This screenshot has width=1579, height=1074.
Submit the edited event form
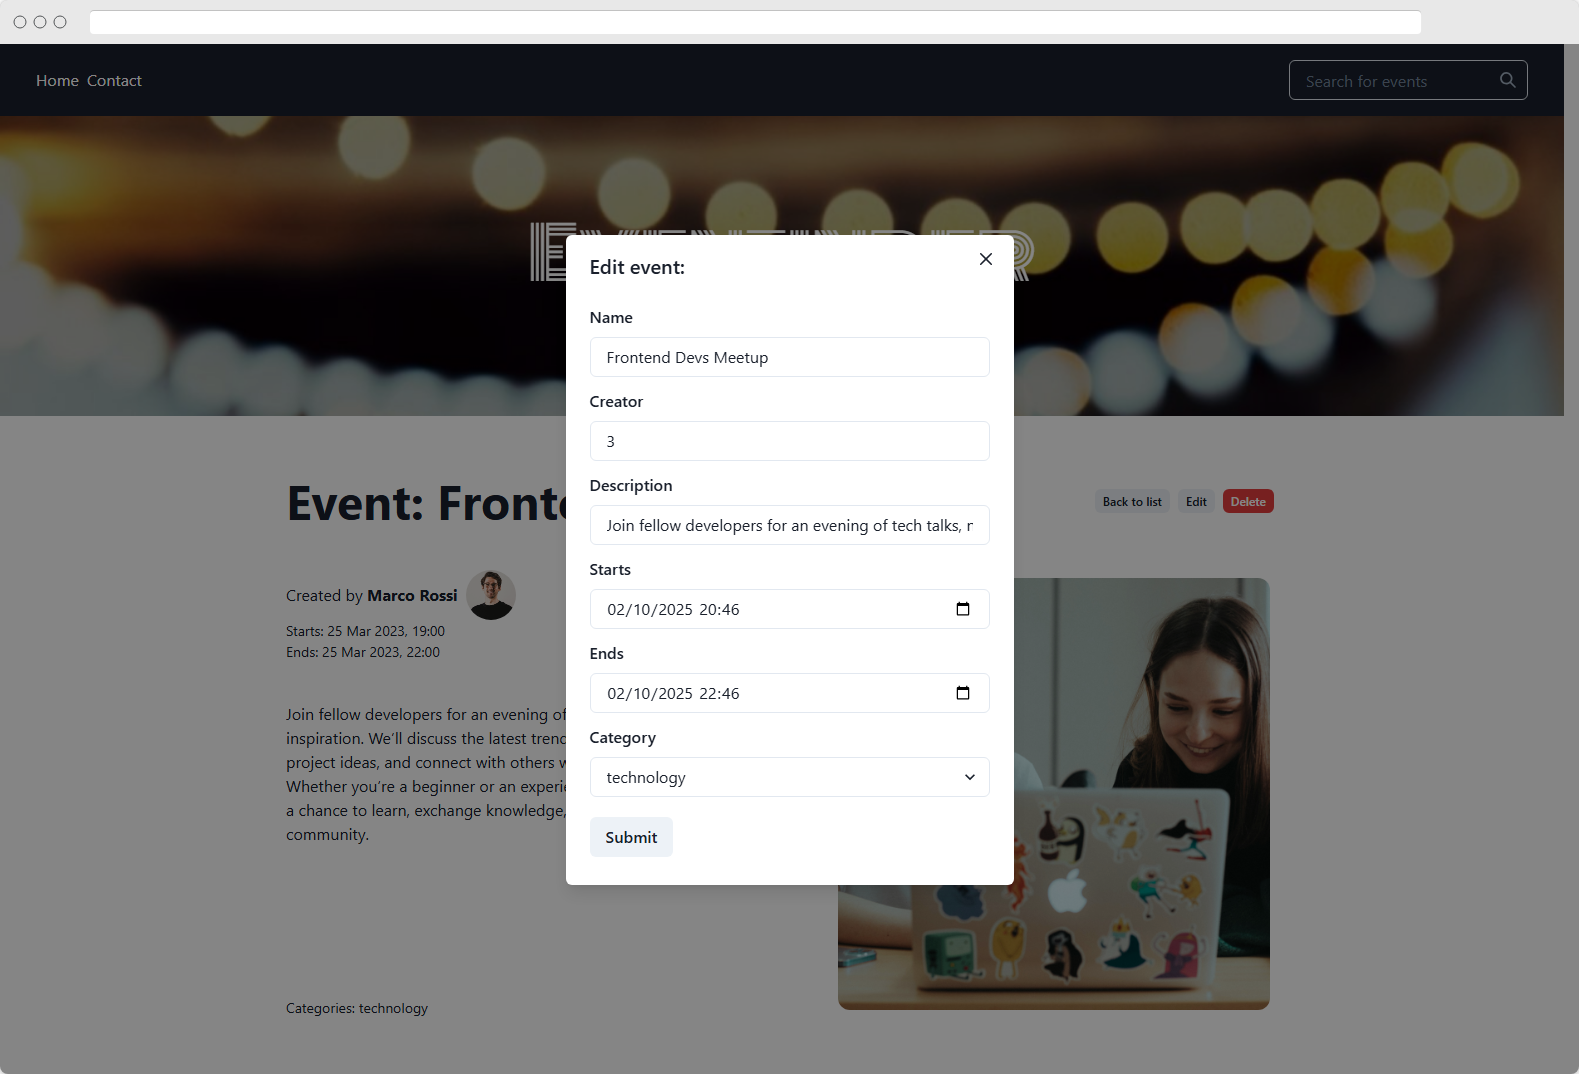coord(631,837)
